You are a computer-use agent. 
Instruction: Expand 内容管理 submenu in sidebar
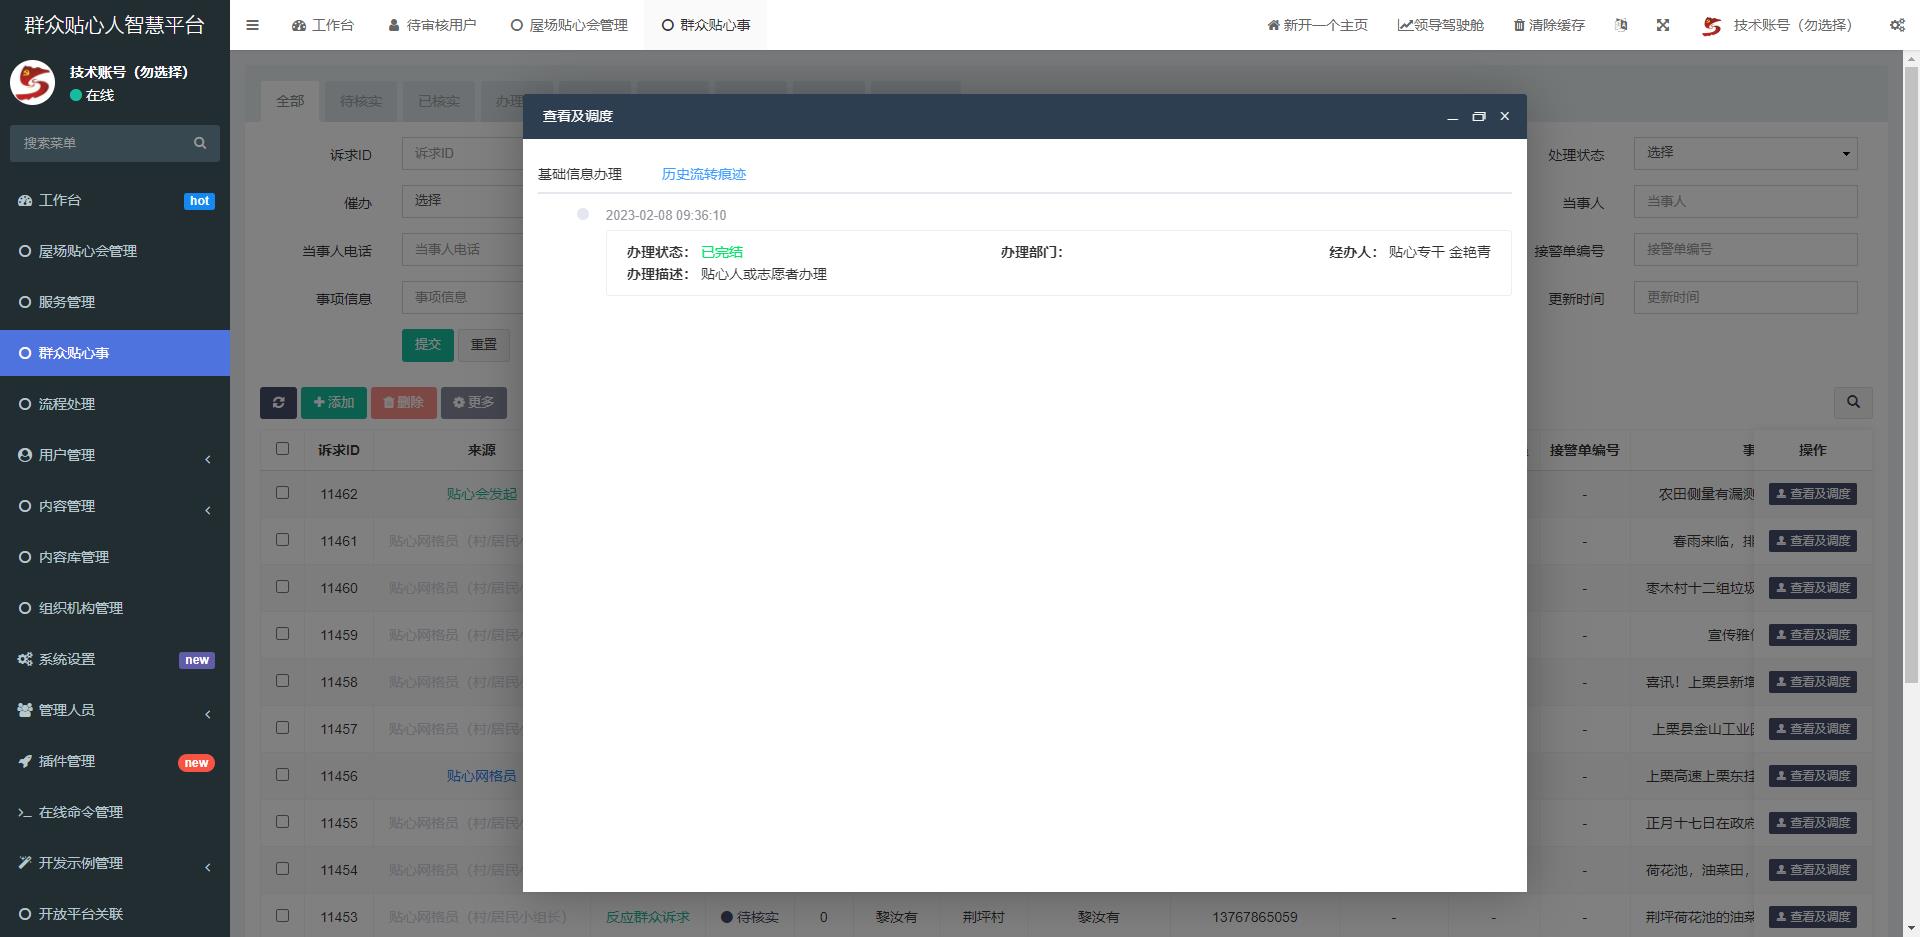click(x=115, y=506)
